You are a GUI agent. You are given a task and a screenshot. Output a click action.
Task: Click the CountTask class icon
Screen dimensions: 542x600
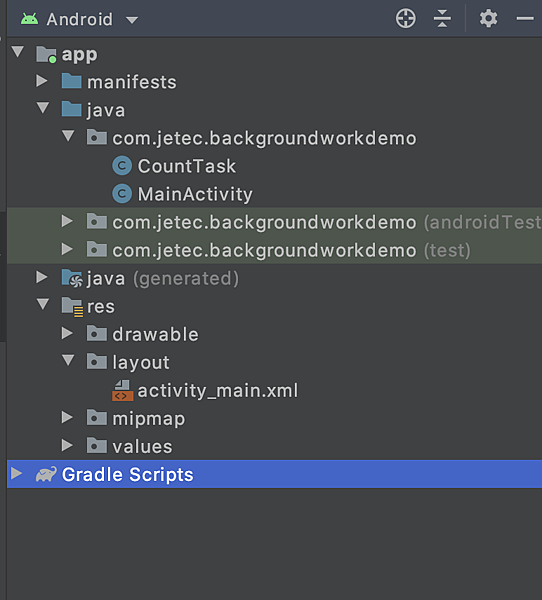[122, 166]
